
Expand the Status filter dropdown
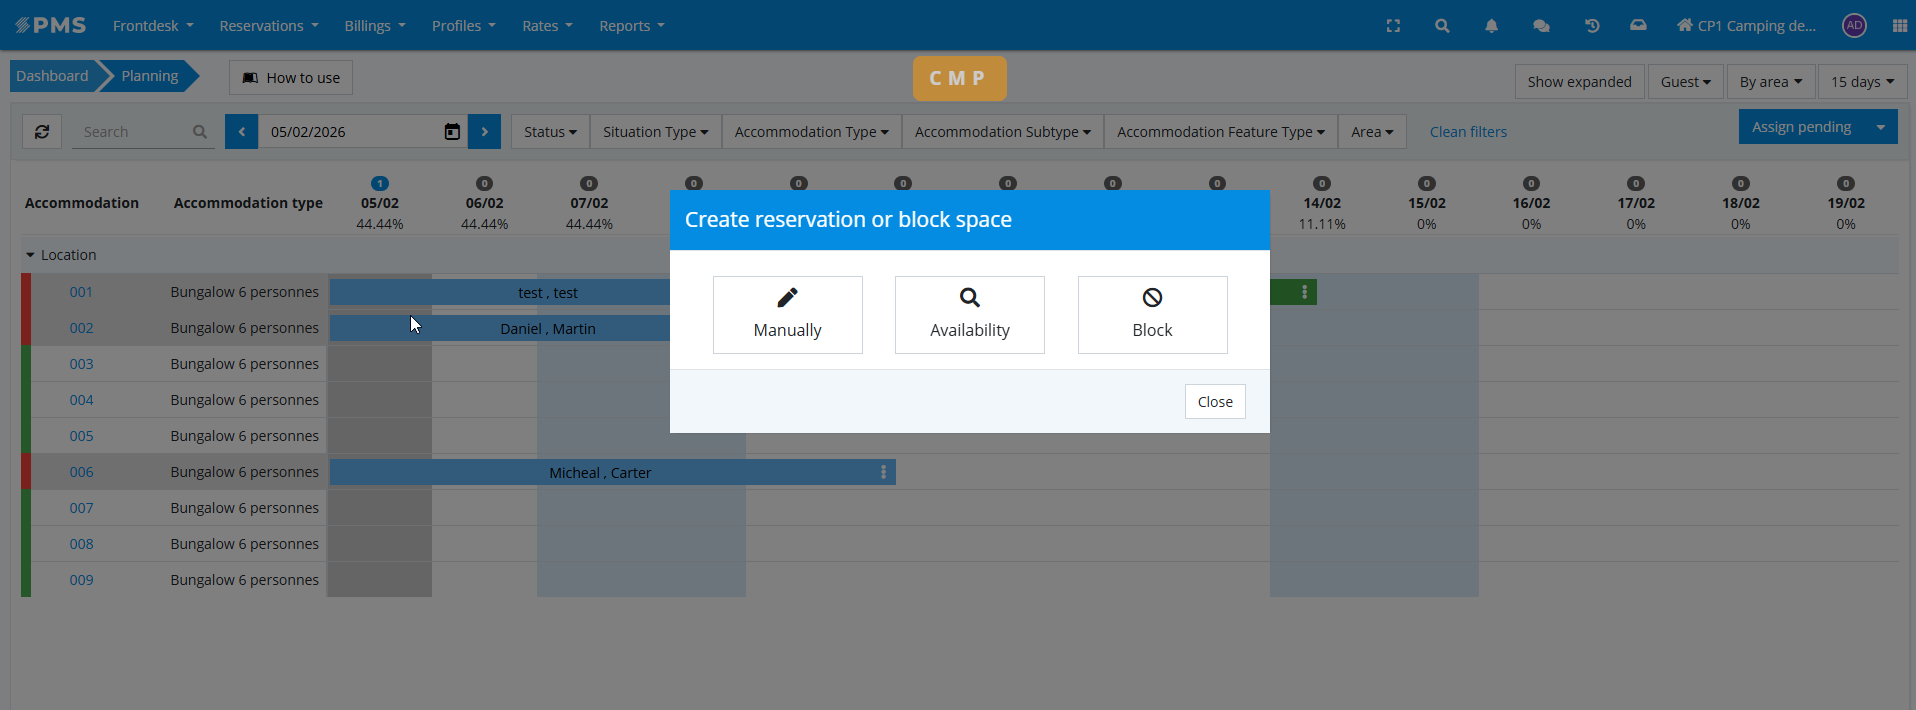(550, 132)
